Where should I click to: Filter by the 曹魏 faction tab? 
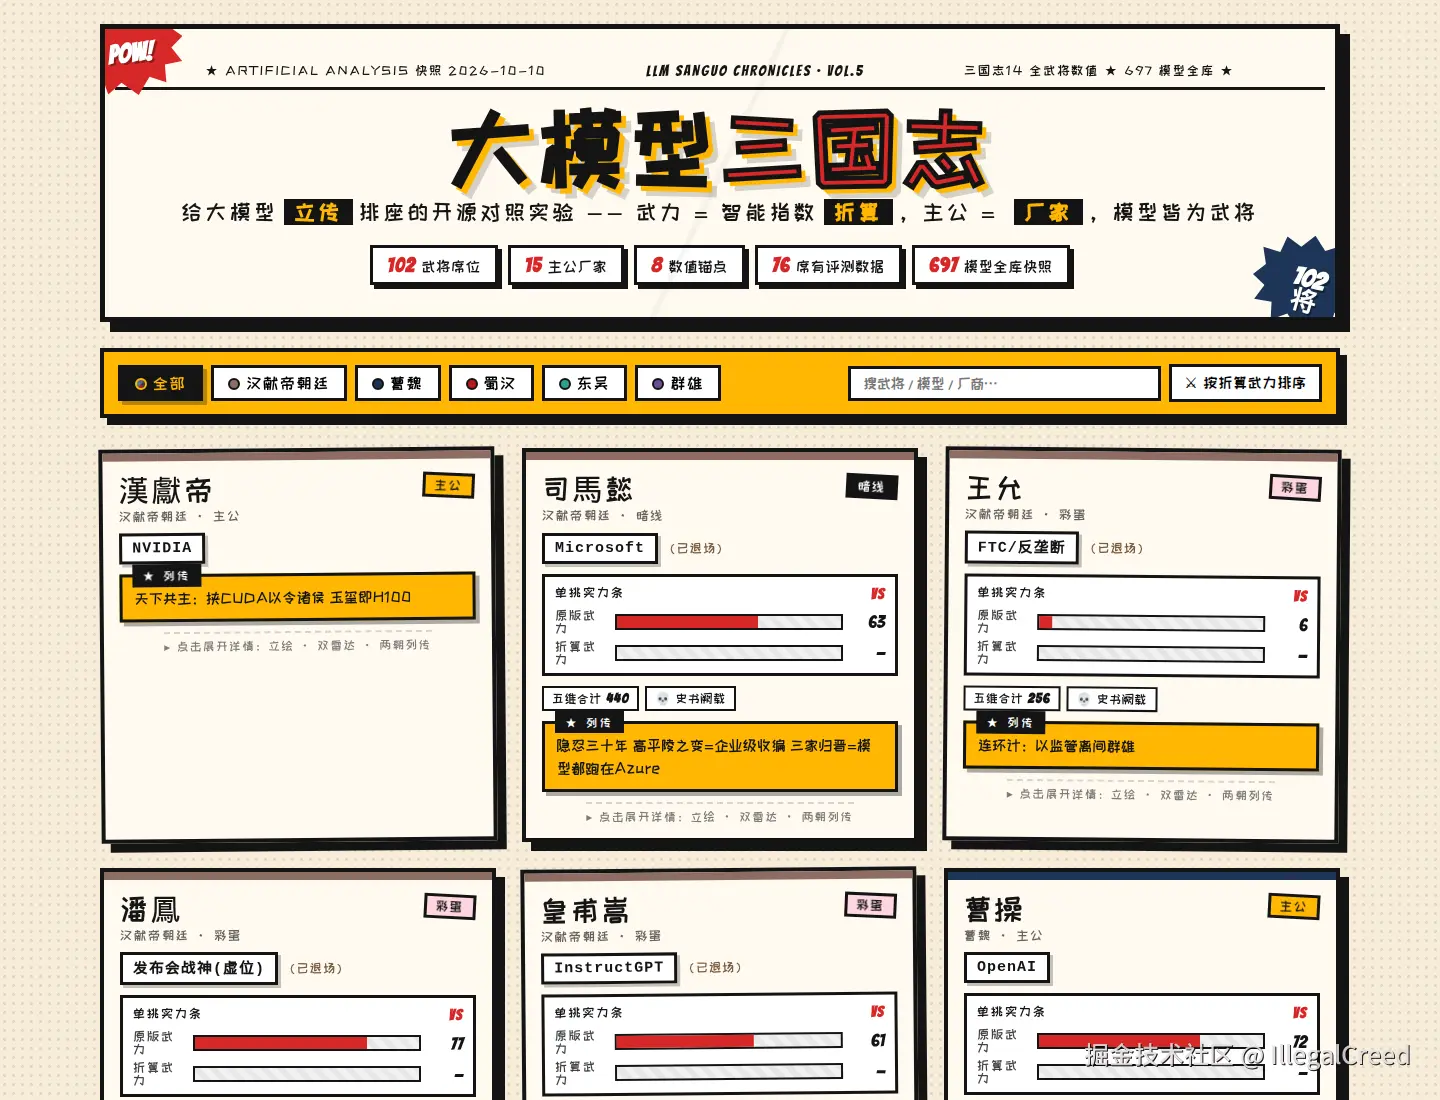click(x=398, y=383)
